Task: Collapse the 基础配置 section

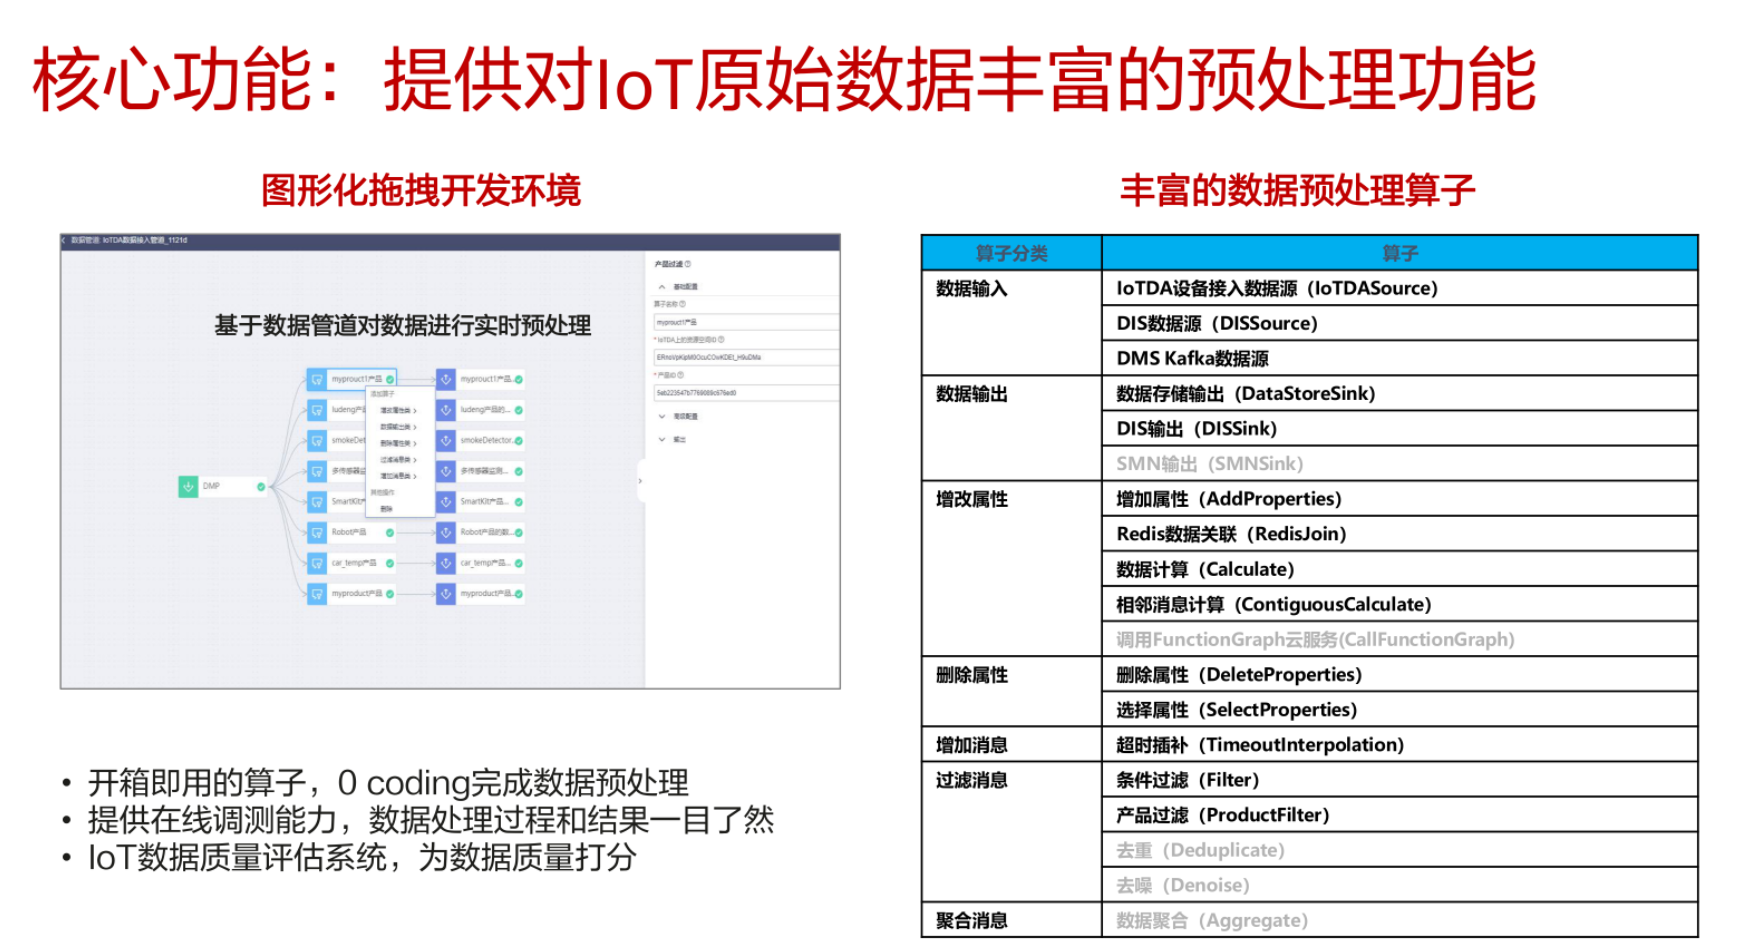Action: tap(660, 286)
